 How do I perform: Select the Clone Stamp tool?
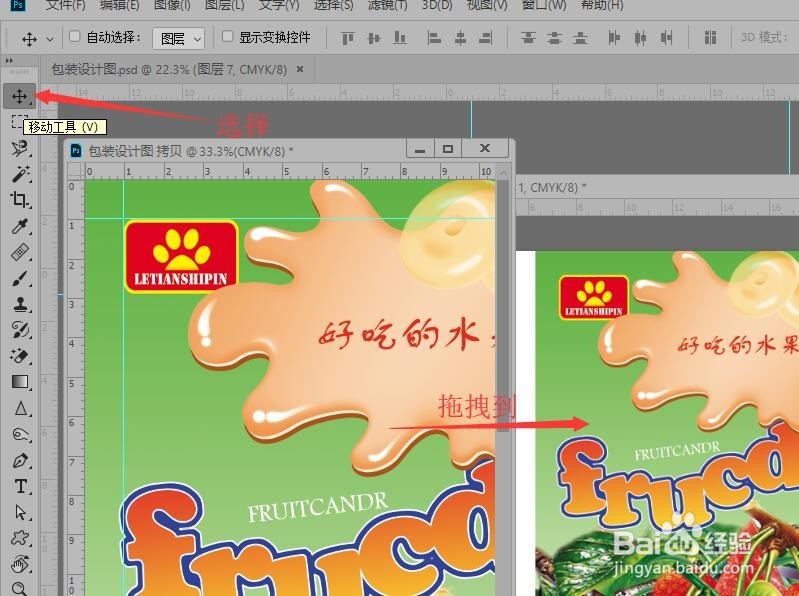20,304
